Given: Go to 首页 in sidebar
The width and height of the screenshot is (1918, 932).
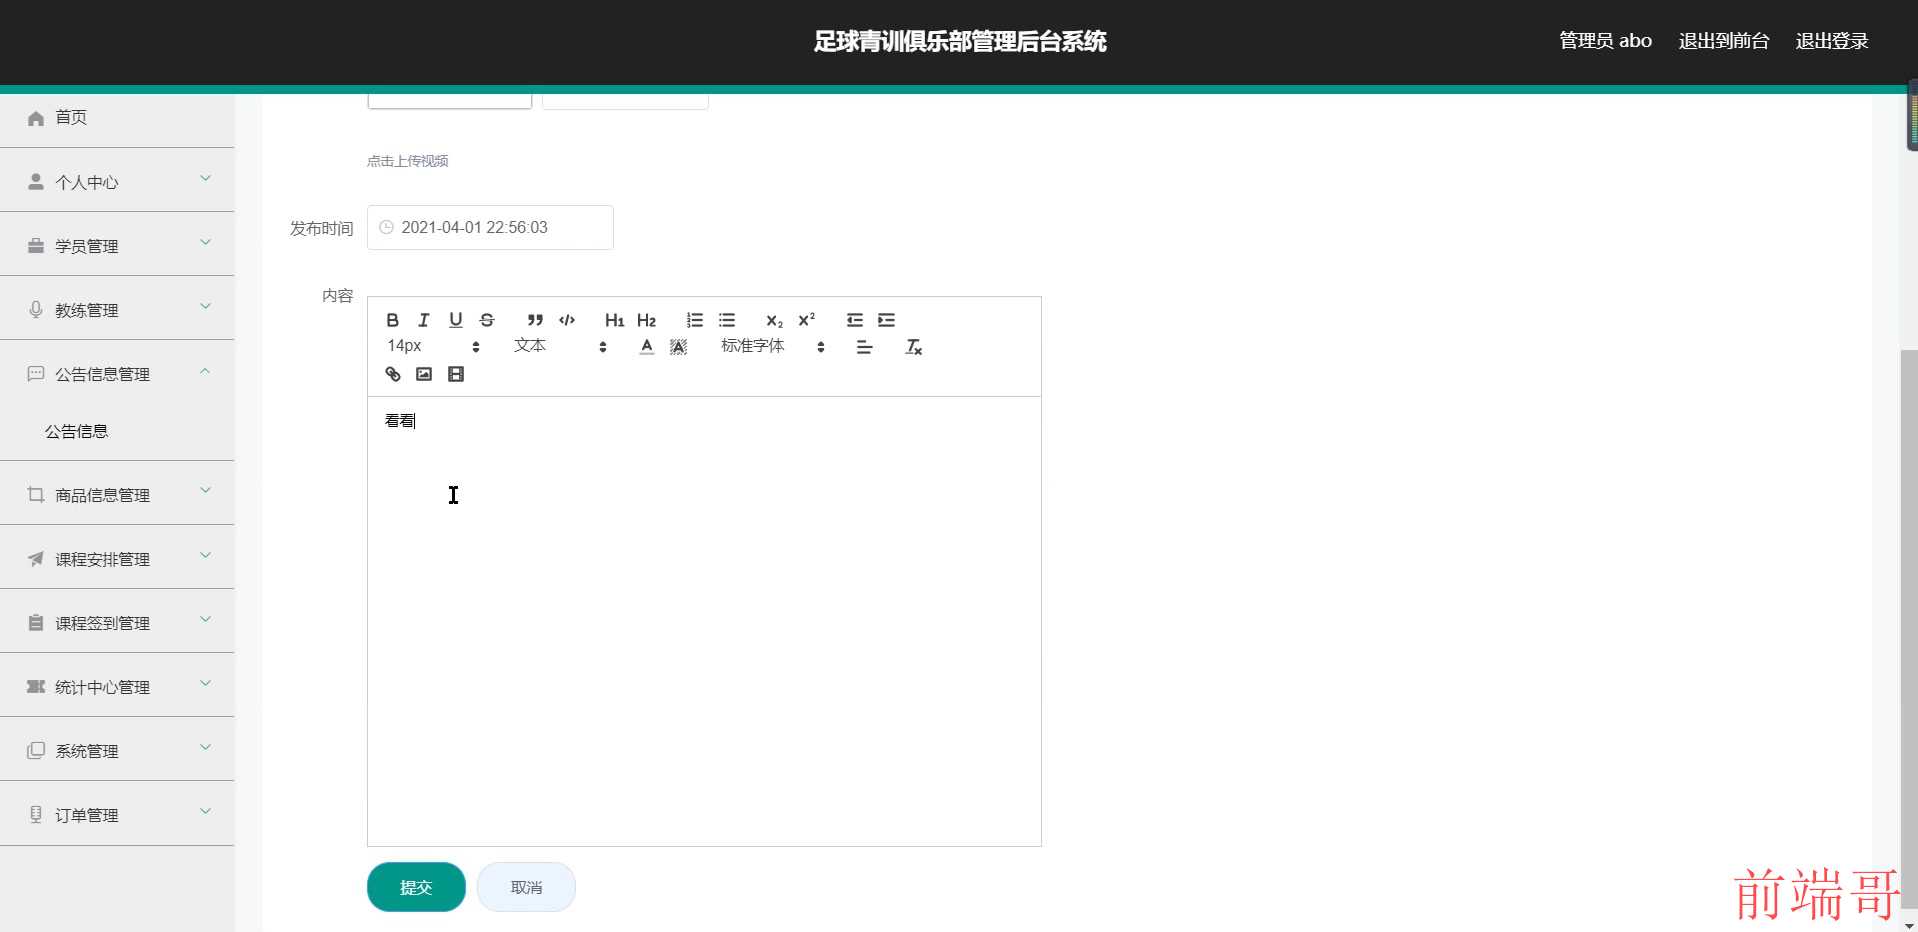Looking at the screenshot, I should [x=117, y=118].
